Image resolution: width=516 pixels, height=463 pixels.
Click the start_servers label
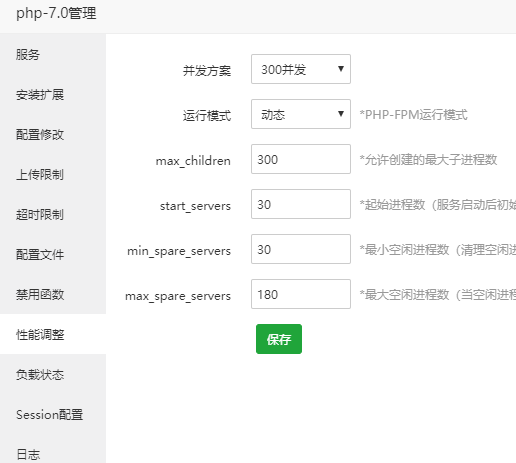click(x=195, y=206)
